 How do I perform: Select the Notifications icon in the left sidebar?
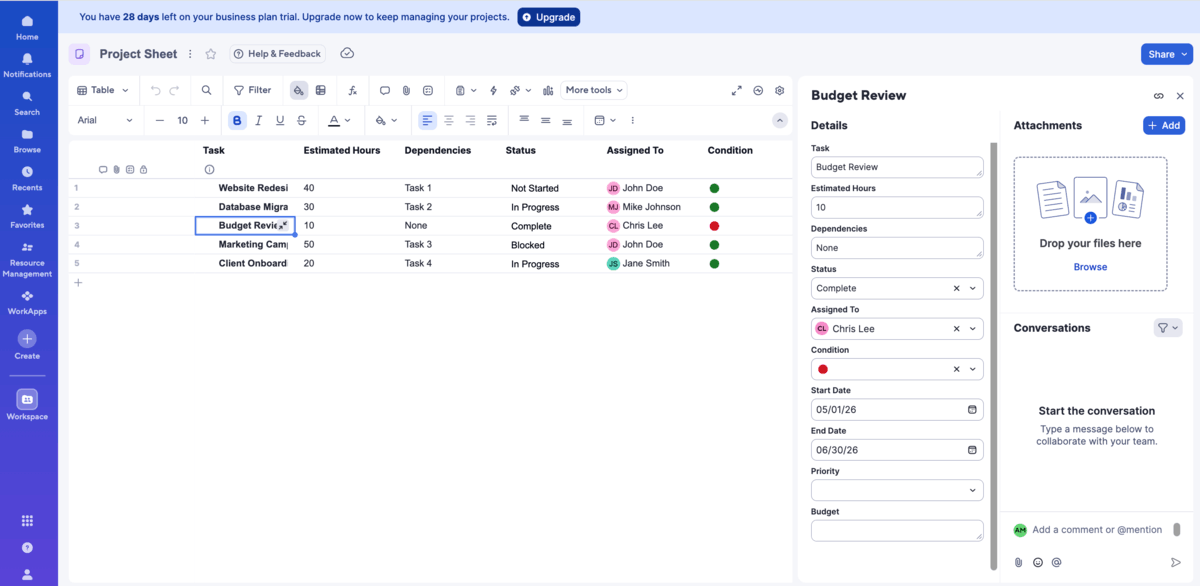click(x=27, y=64)
